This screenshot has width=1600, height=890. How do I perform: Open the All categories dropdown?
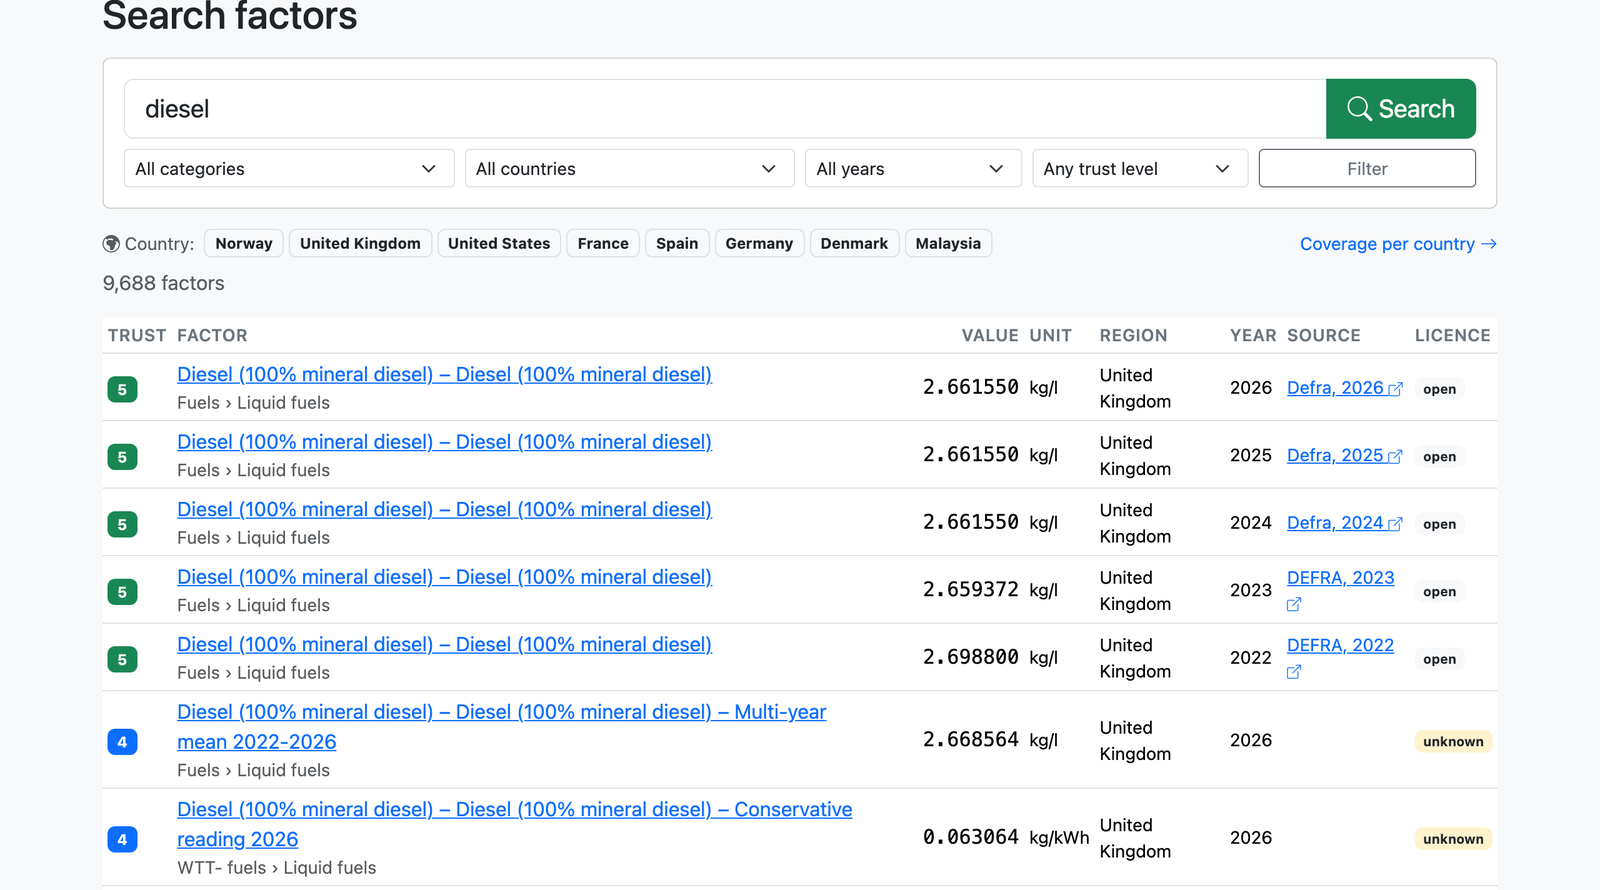click(x=289, y=169)
